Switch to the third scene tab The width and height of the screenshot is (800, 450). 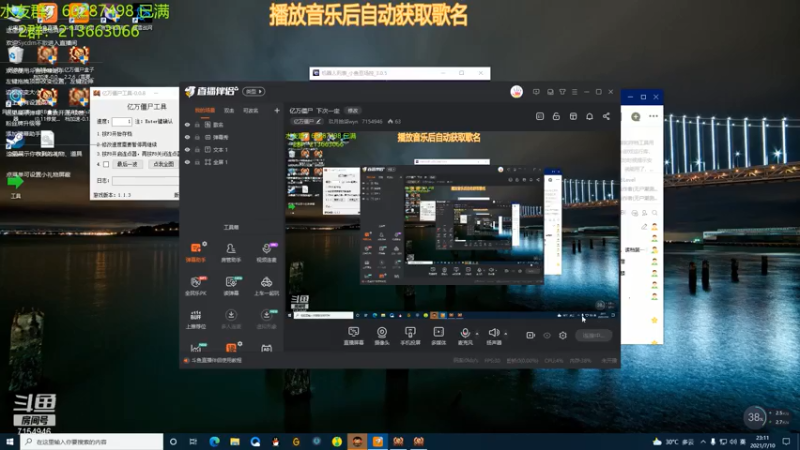251,110
